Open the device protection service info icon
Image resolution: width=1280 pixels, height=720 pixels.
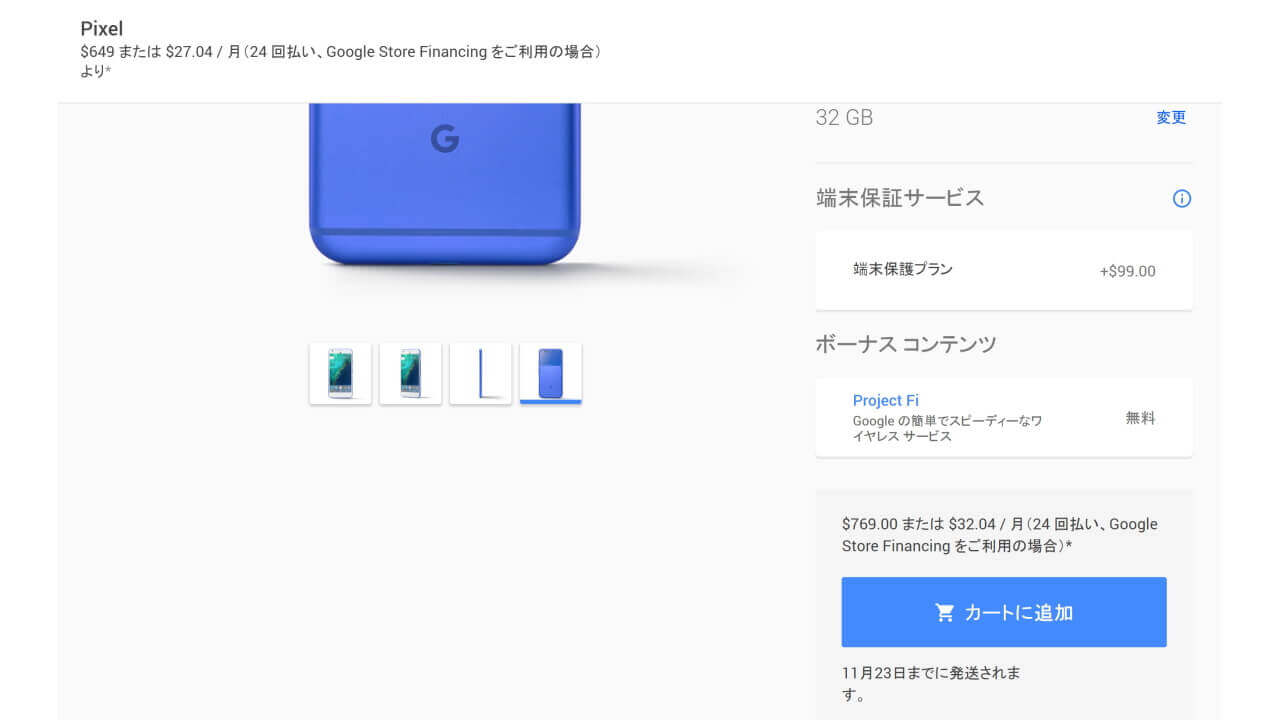click(1181, 198)
